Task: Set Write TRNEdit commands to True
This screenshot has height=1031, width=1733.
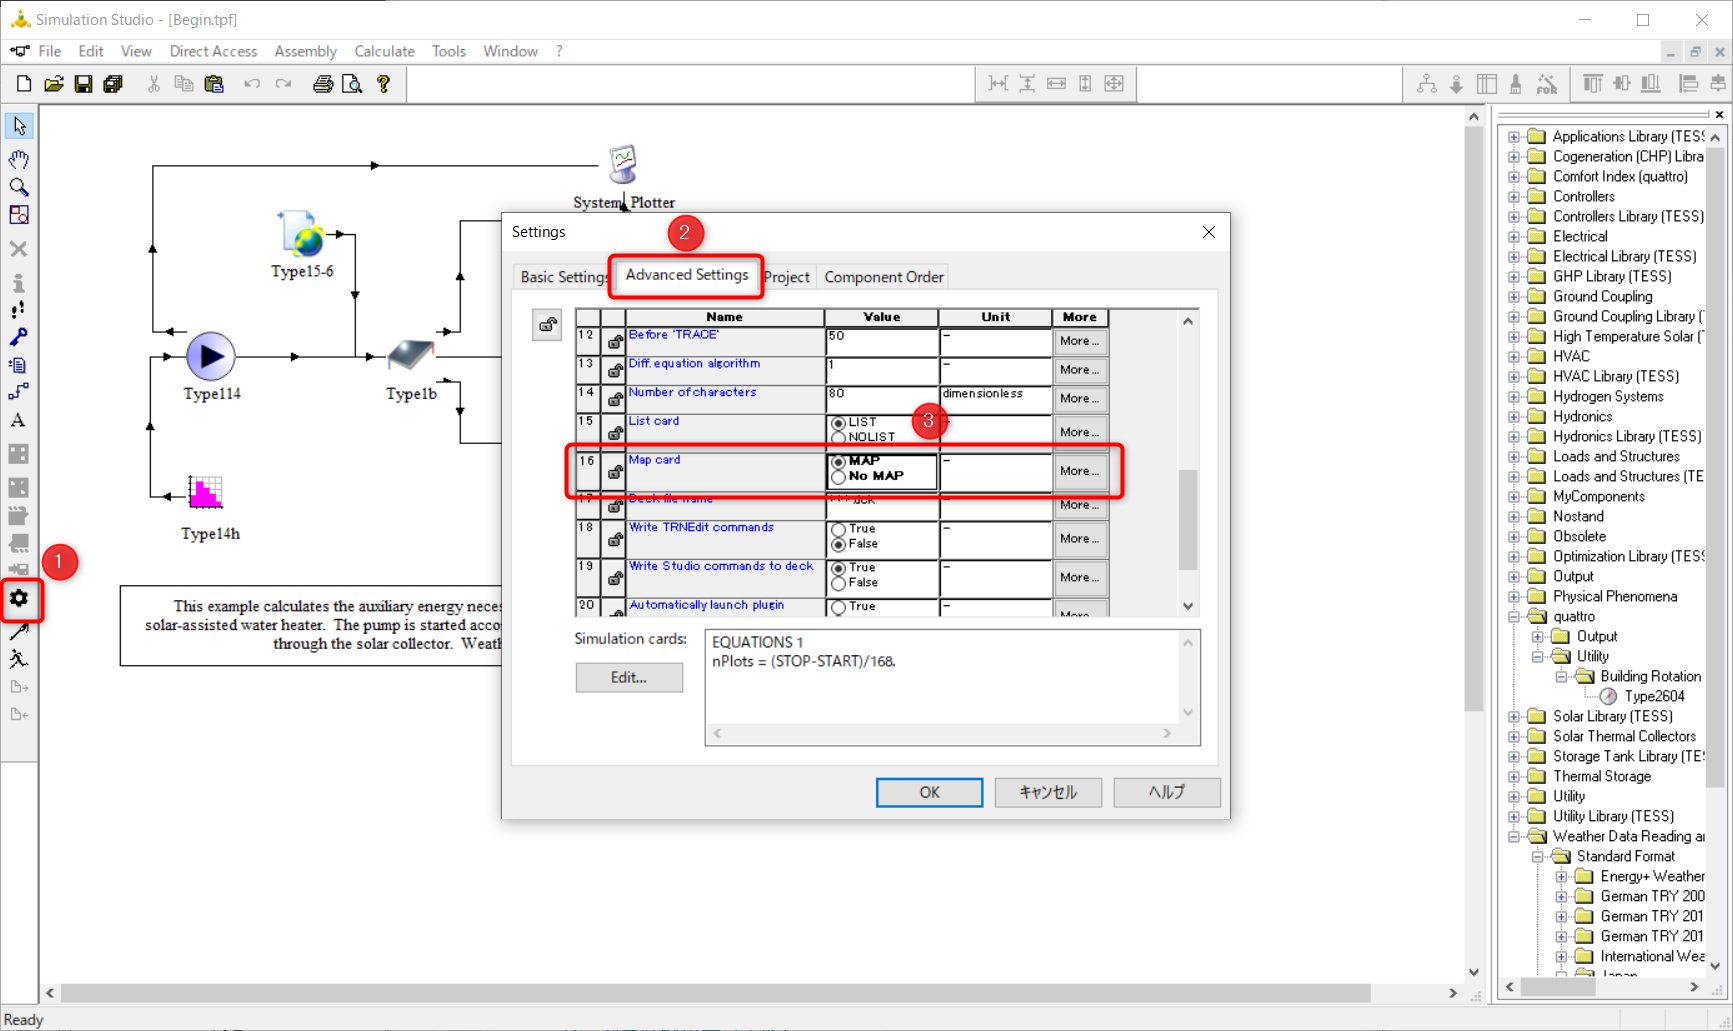Action: click(x=838, y=528)
